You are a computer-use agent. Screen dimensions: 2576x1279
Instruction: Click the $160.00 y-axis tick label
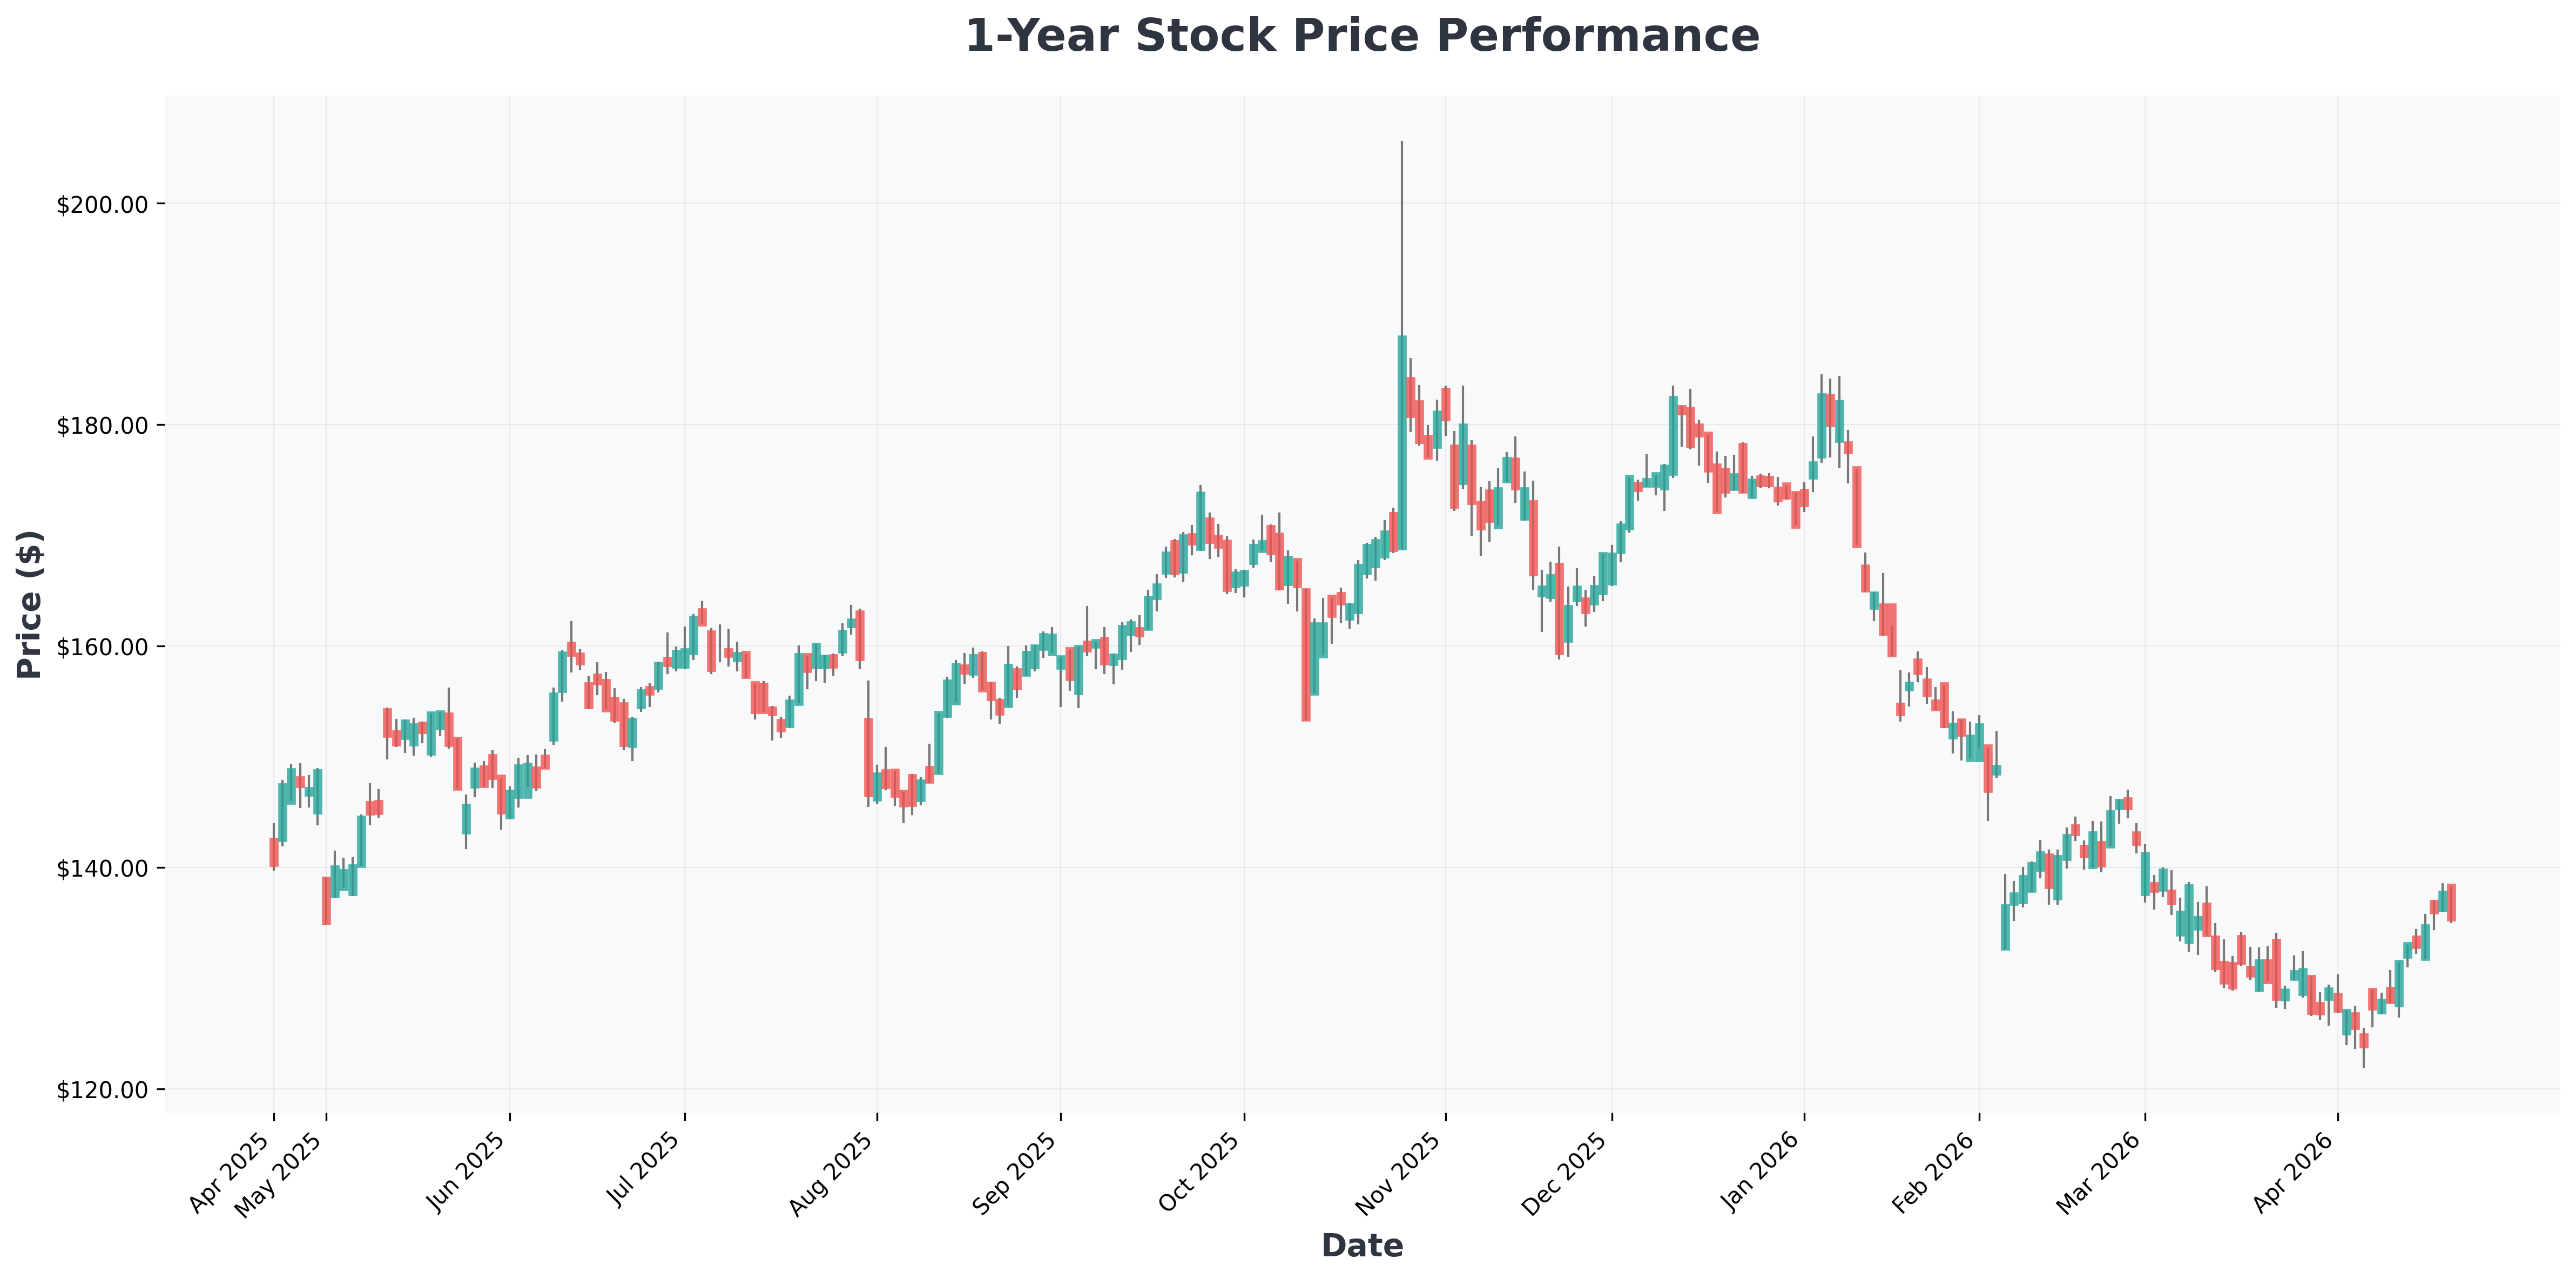tap(103, 647)
